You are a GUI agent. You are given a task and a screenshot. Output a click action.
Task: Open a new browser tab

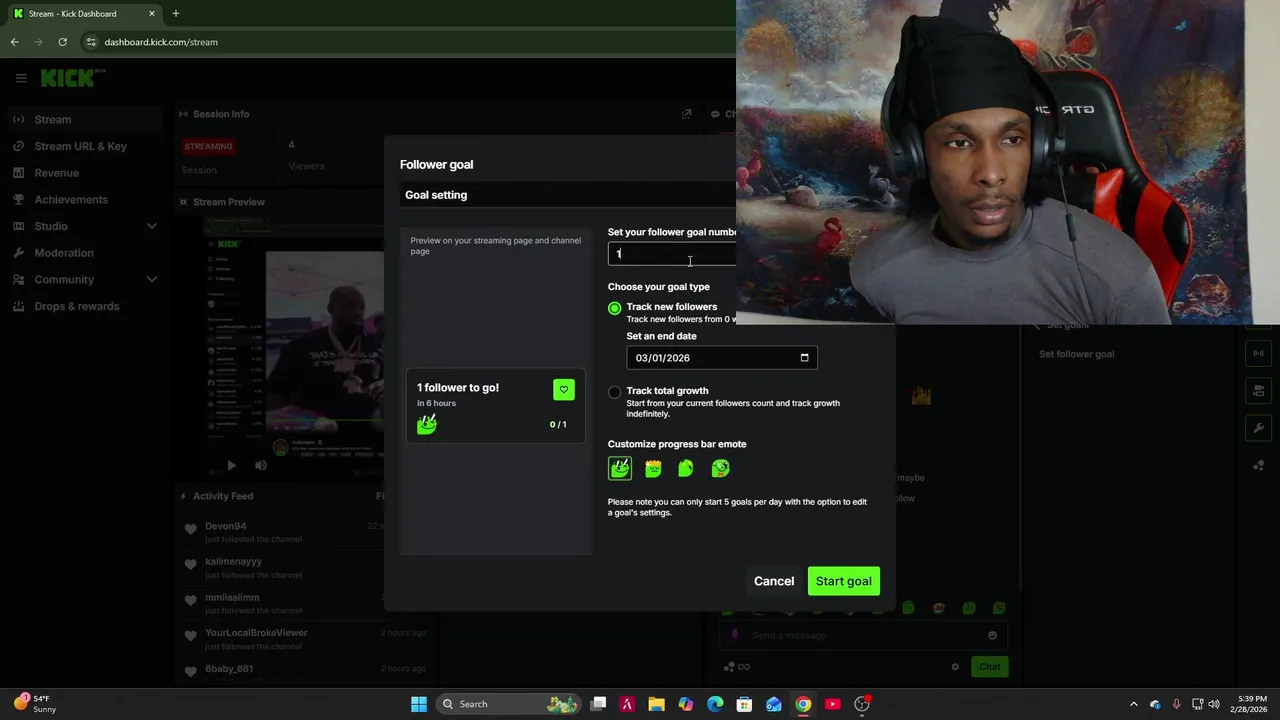coord(176,13)
